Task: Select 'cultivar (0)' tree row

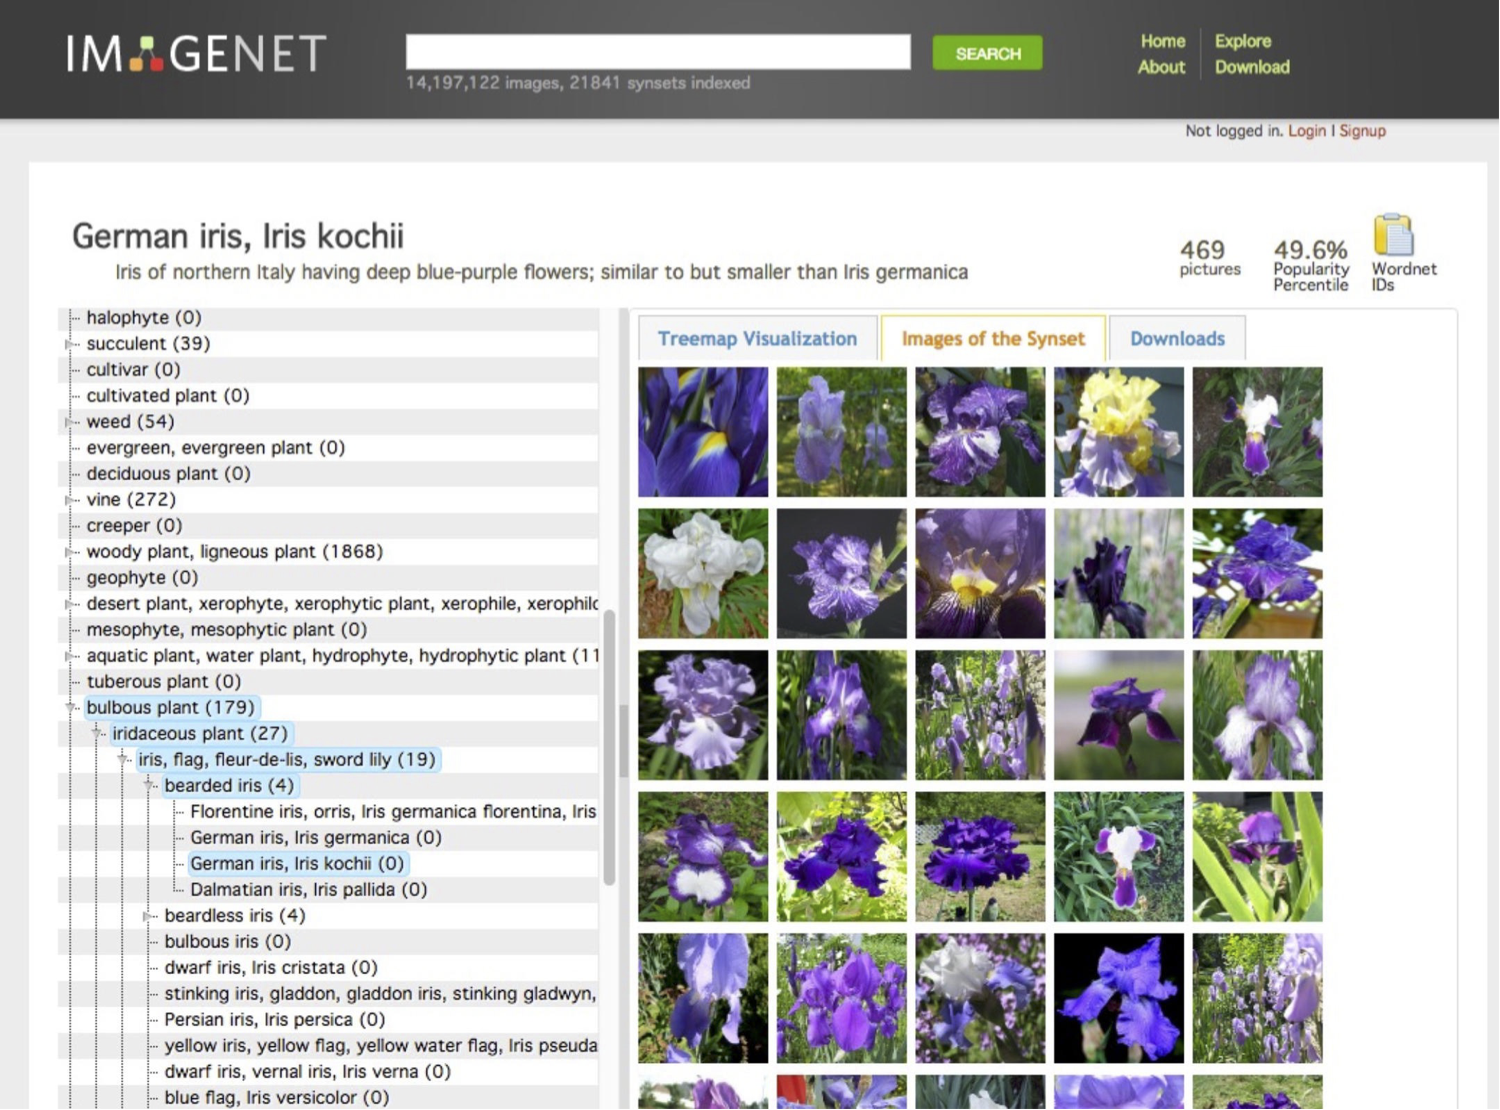Action: [133, 370]
